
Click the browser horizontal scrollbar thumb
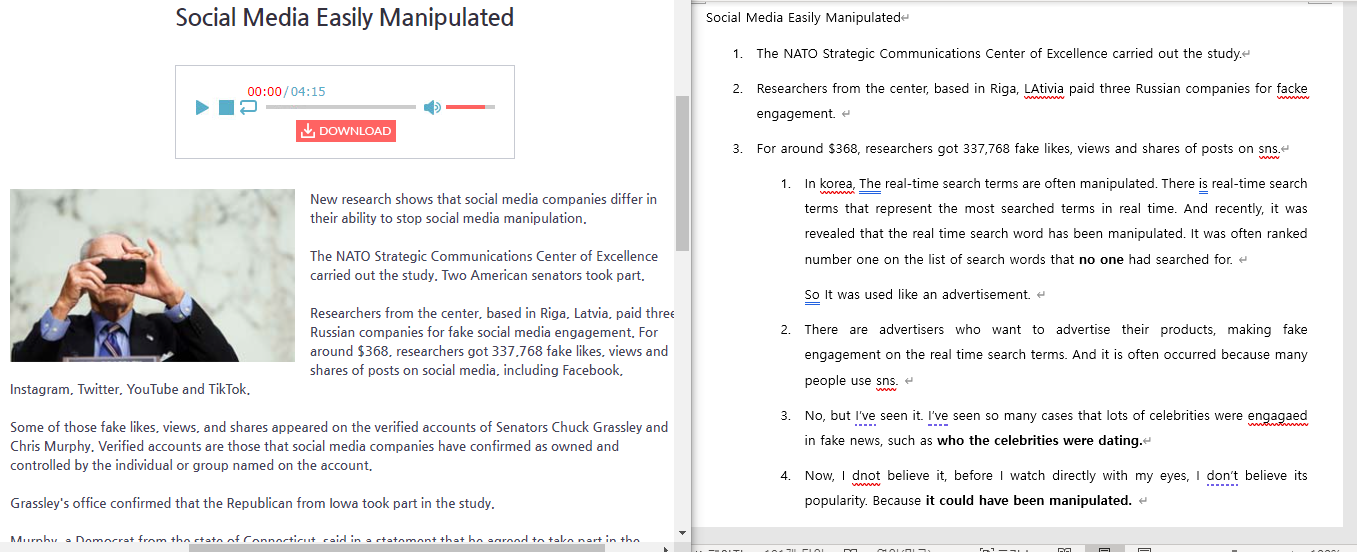coord(397,547)
